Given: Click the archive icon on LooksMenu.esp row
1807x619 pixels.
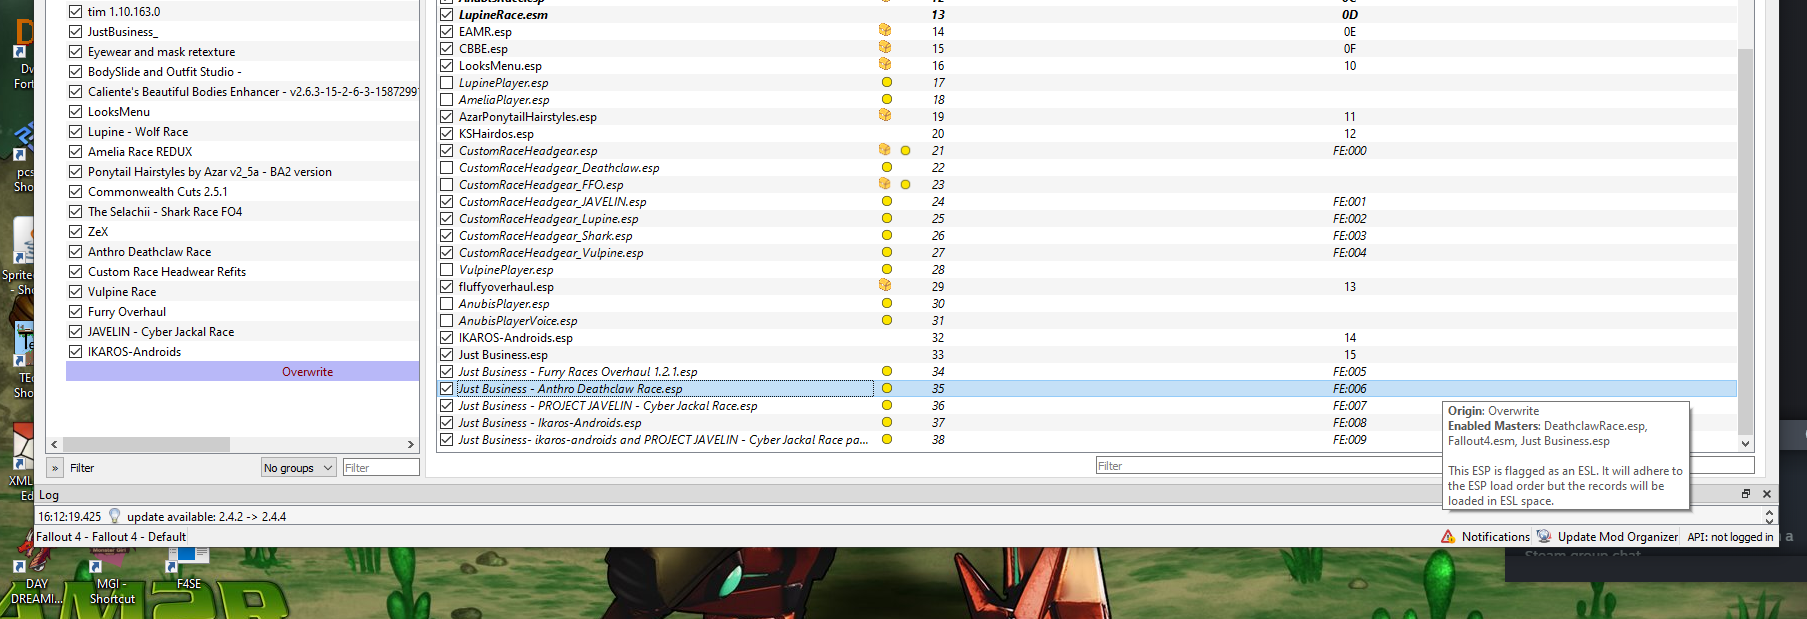Looking at the screenshot, I should [885, 65].
